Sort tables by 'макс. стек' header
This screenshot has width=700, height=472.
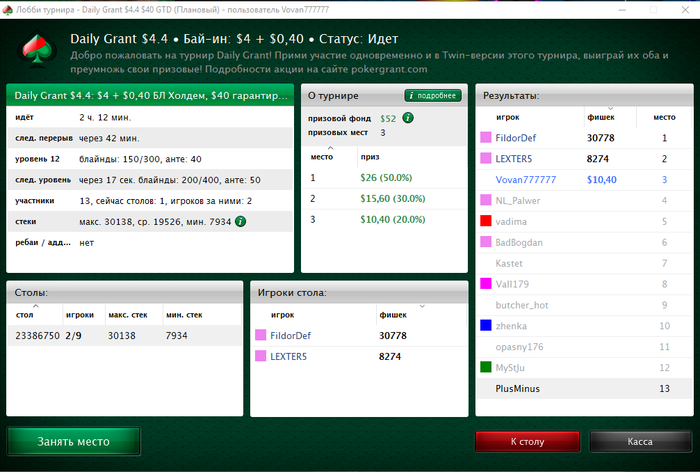133,315
